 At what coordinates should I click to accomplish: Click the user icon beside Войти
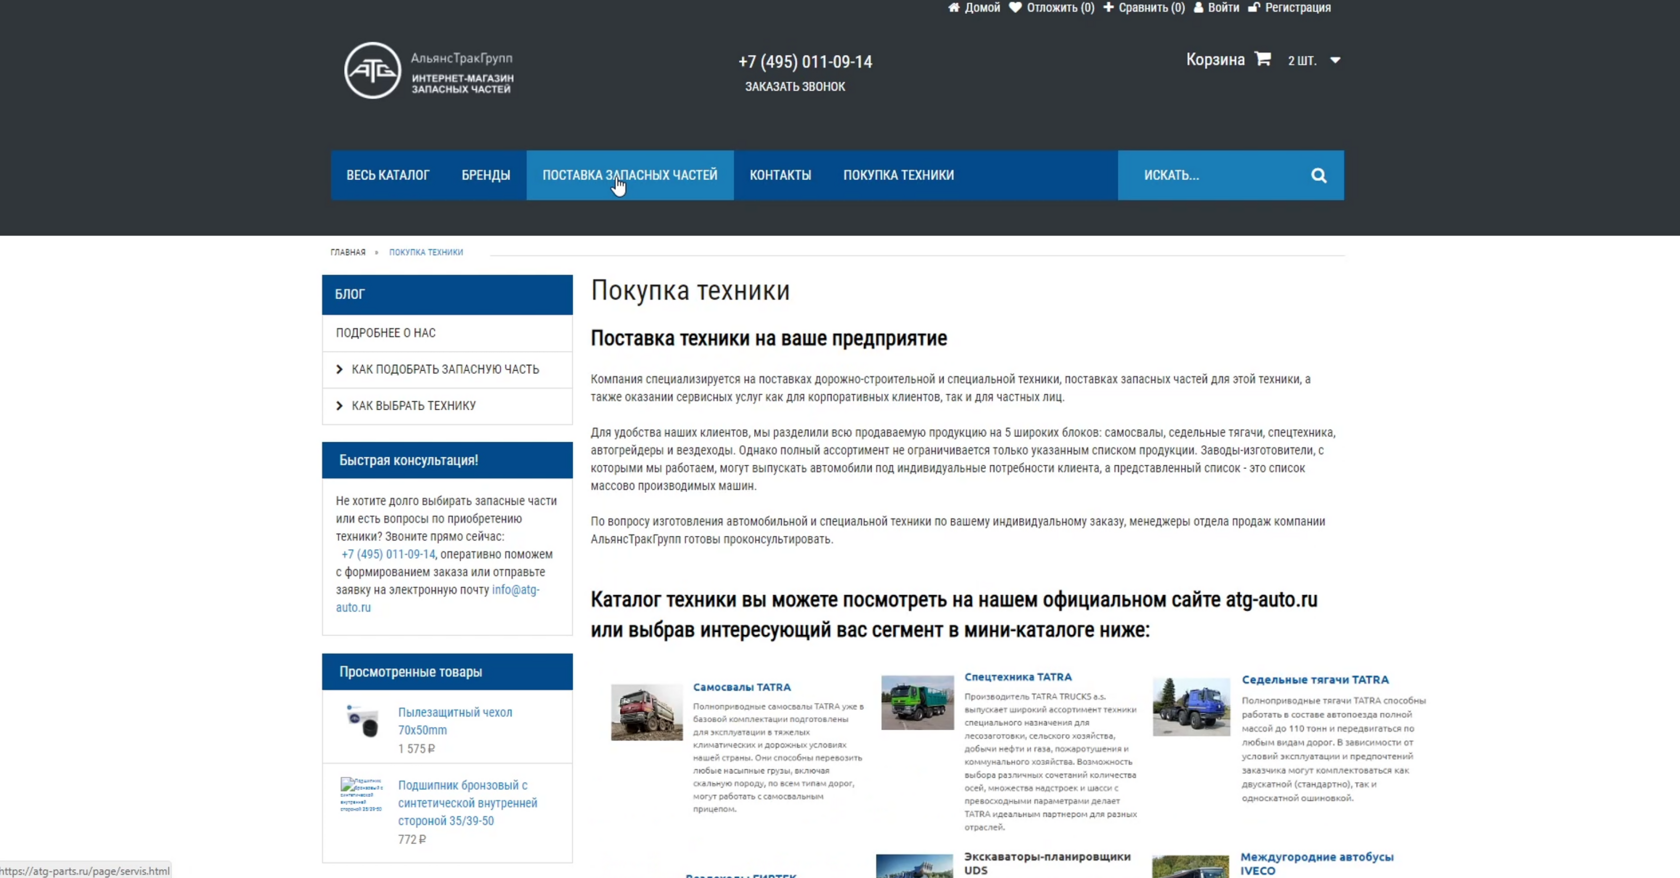coord(1198,7)
